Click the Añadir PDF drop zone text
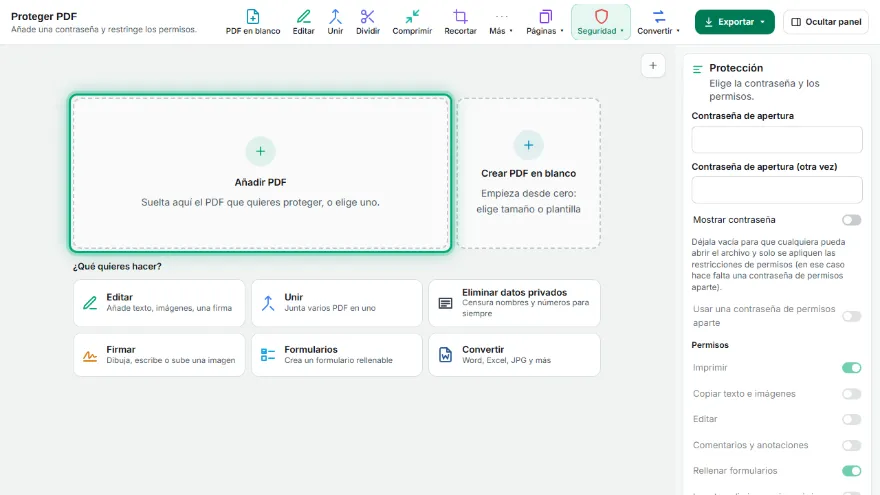The height and width of the screenshot is (495, 880). click(260, 202)
